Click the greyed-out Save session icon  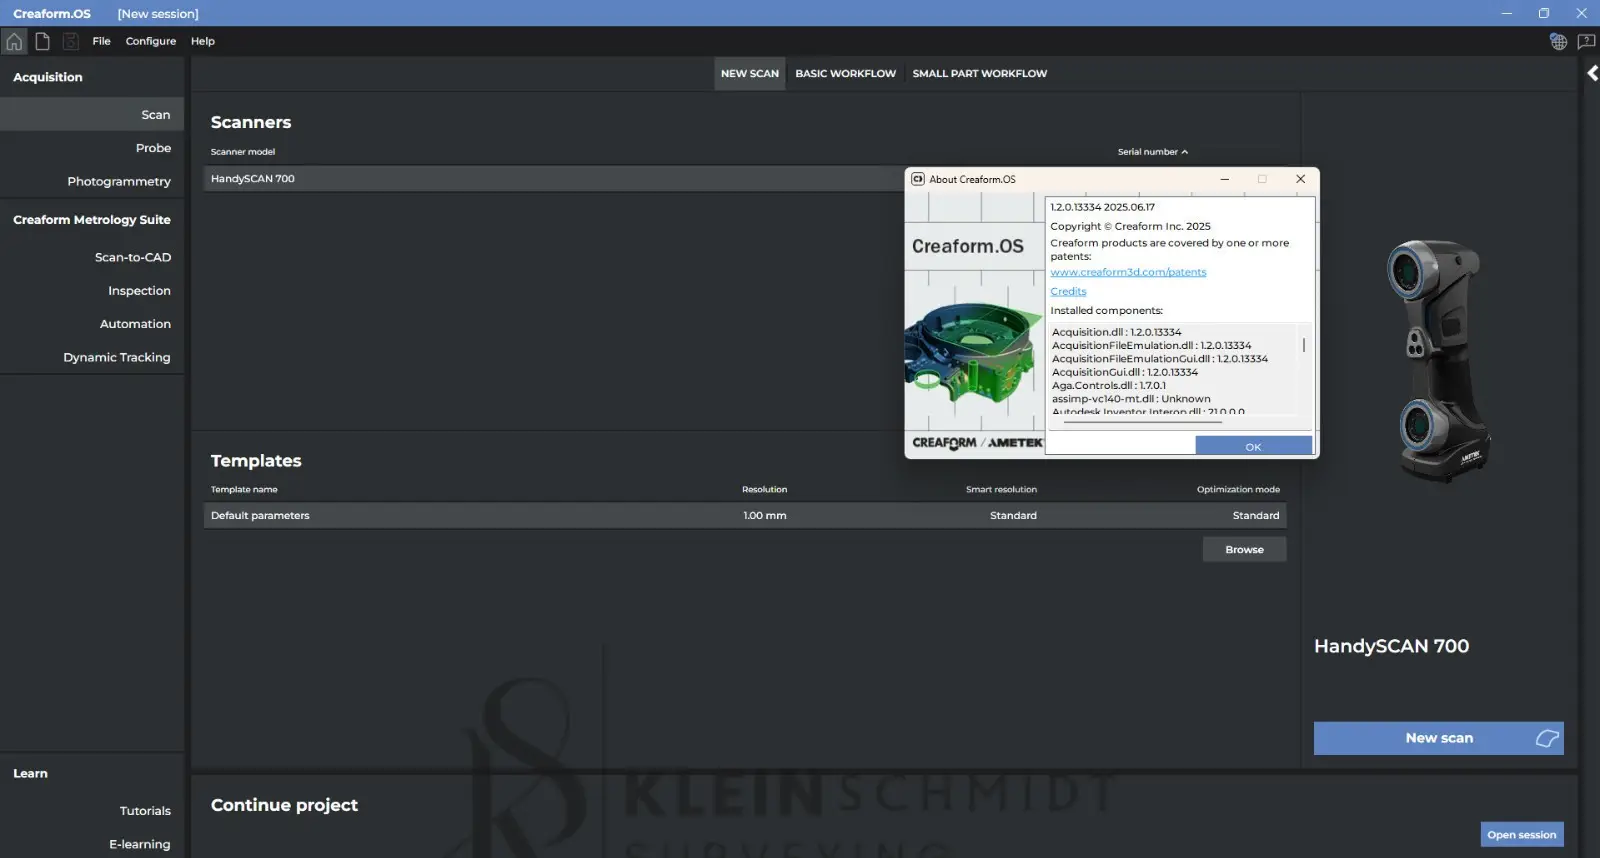70,41
